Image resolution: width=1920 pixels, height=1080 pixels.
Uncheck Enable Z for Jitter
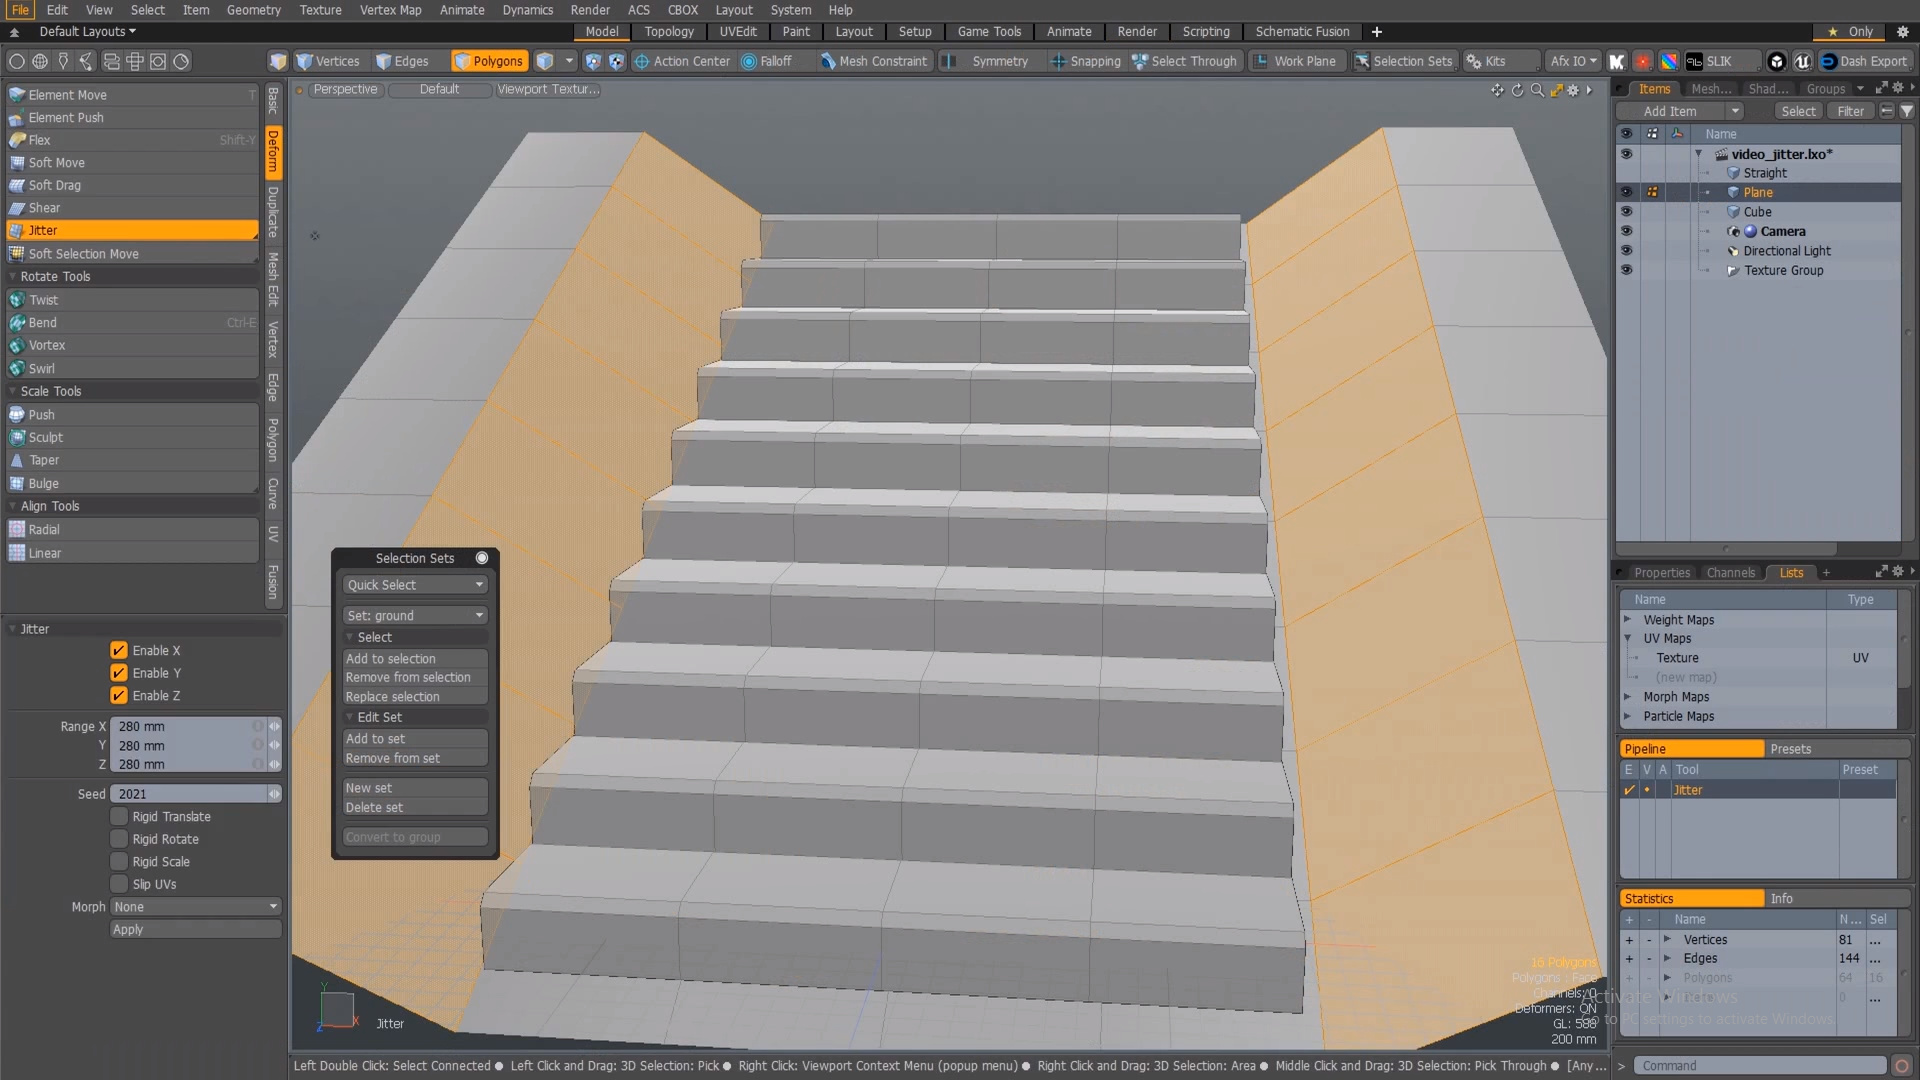(119, 696)
